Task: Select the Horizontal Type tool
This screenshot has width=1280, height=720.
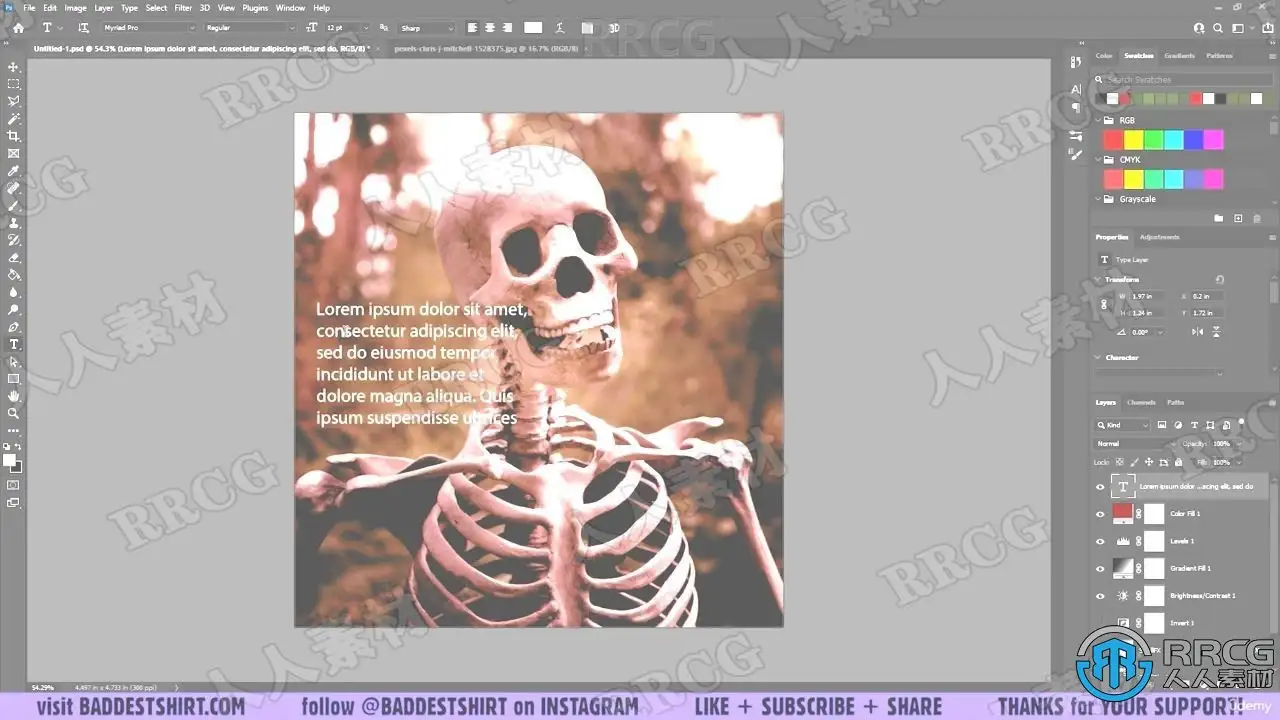Action: pos(14,344)
